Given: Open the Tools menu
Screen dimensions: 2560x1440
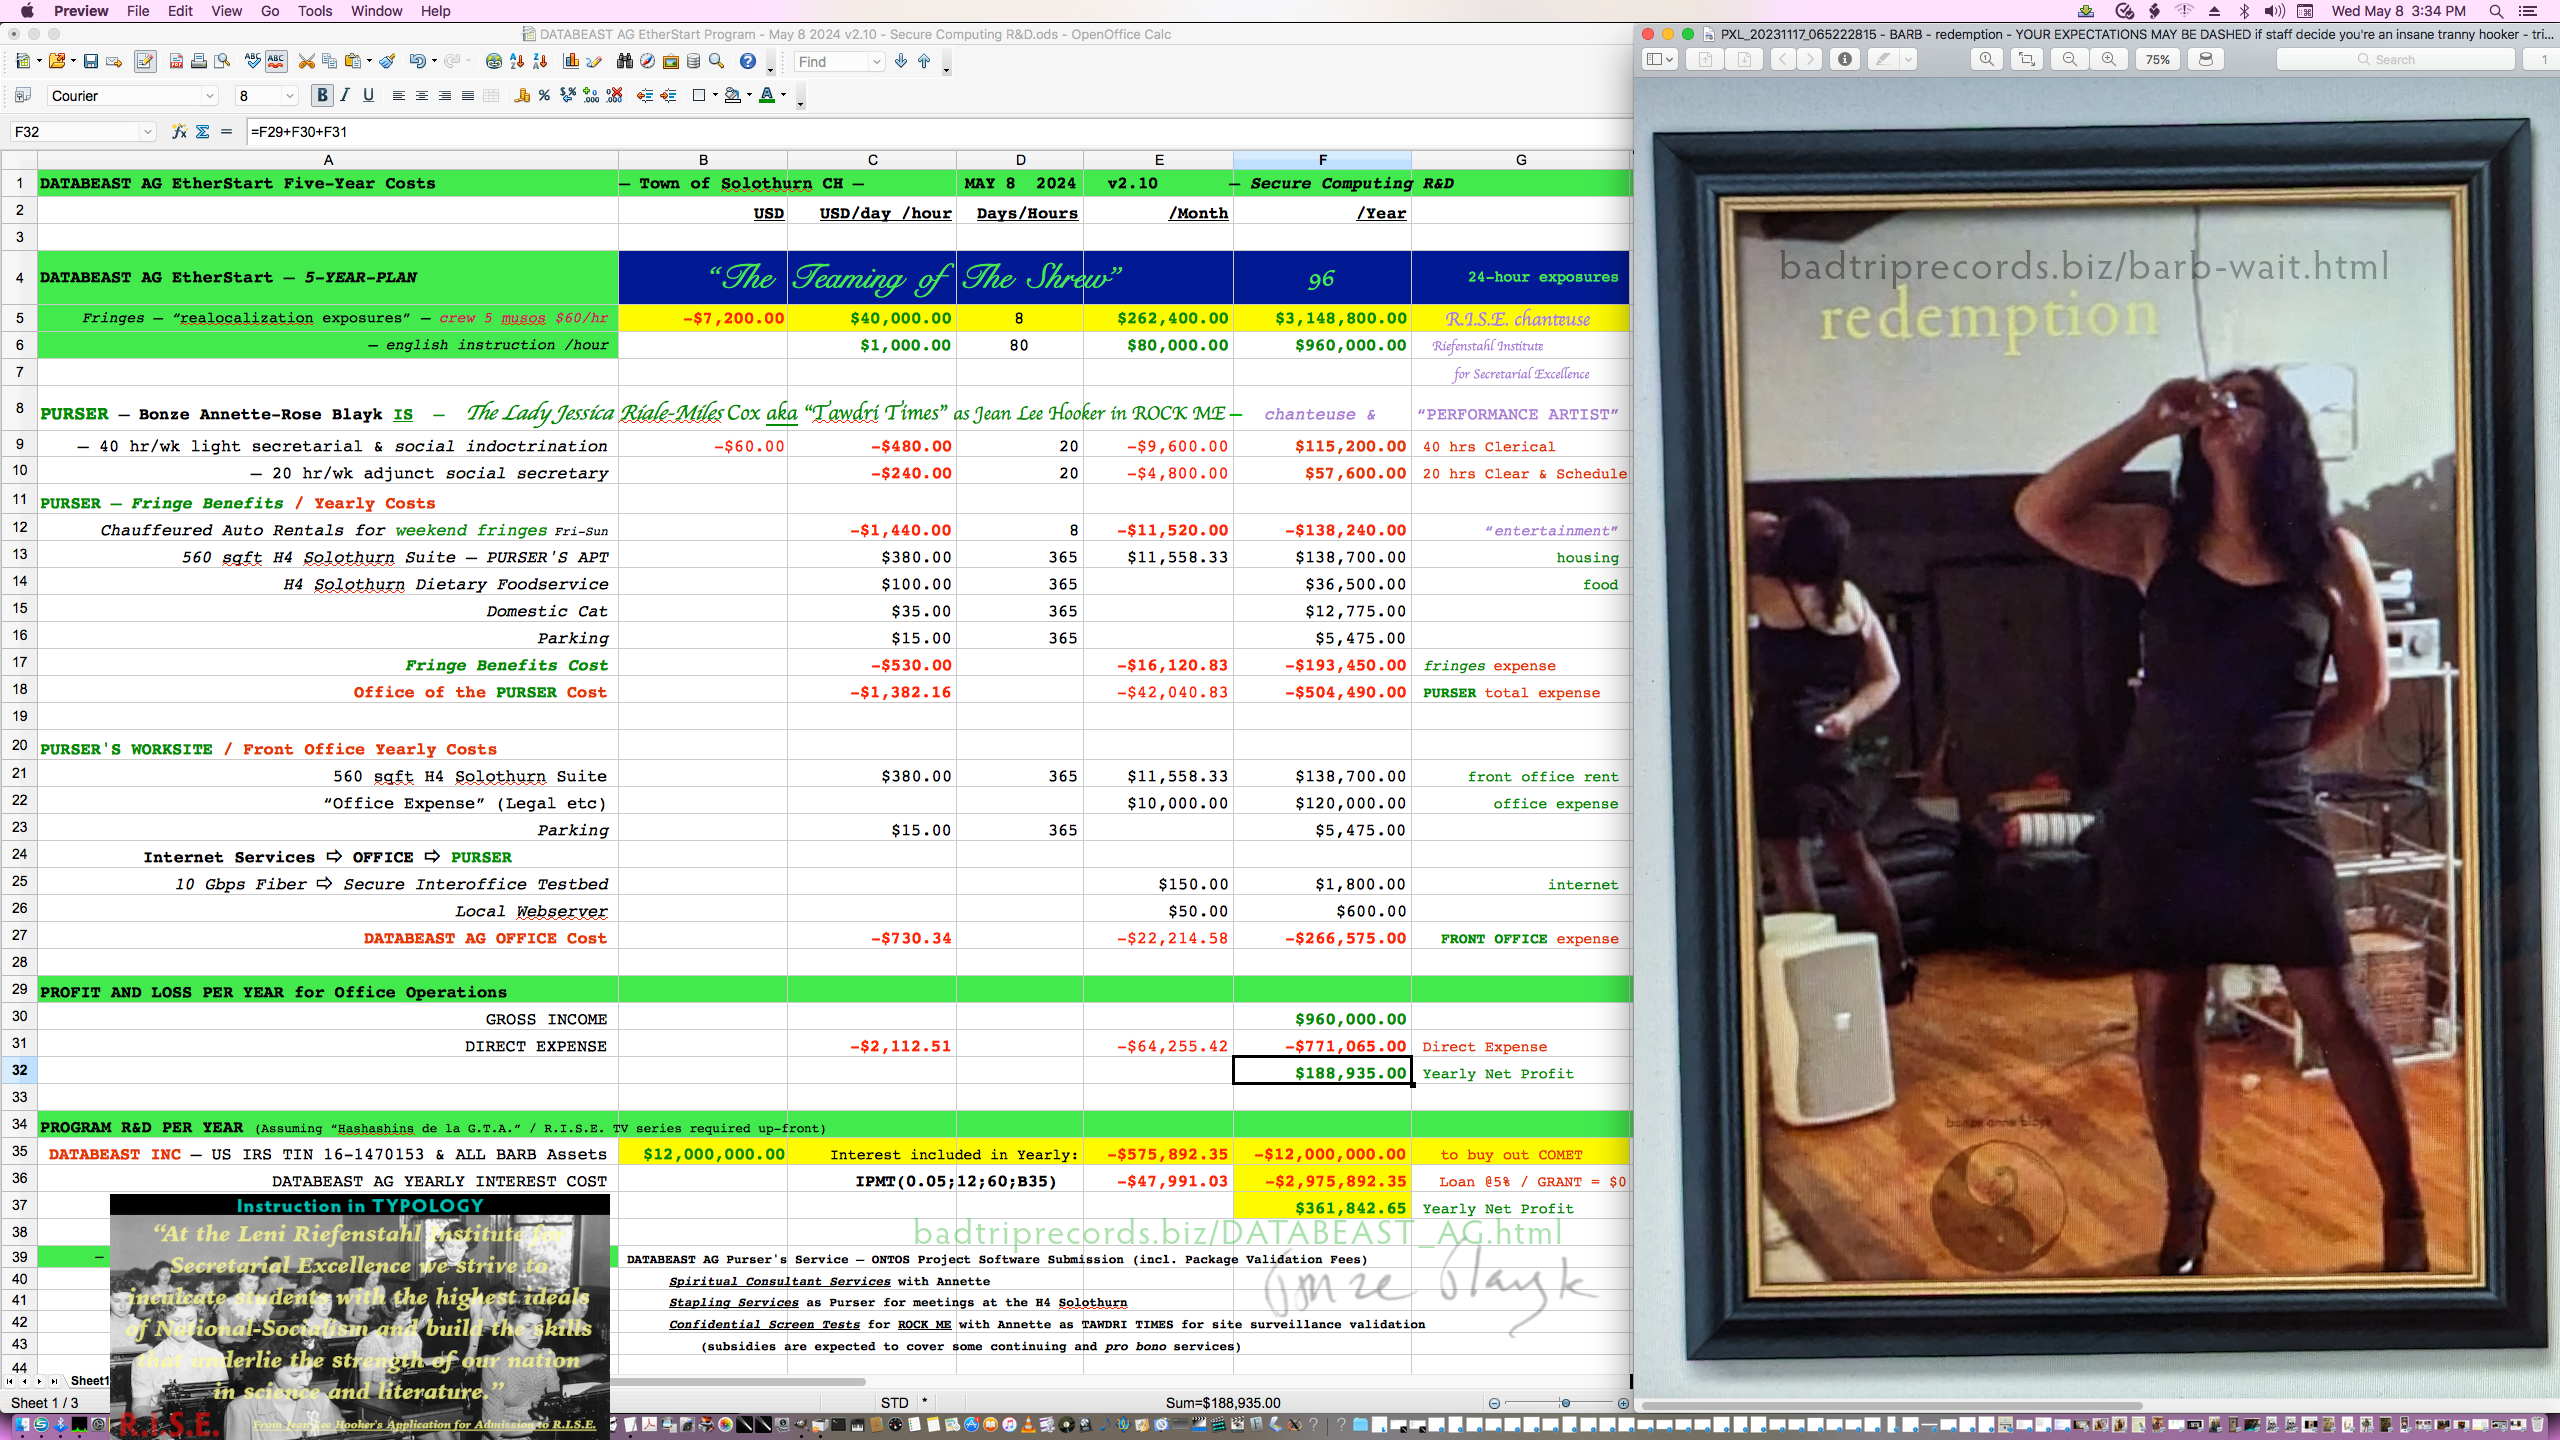Looking at the screenshot, I should pyautogui.click(x=315, y=11).
